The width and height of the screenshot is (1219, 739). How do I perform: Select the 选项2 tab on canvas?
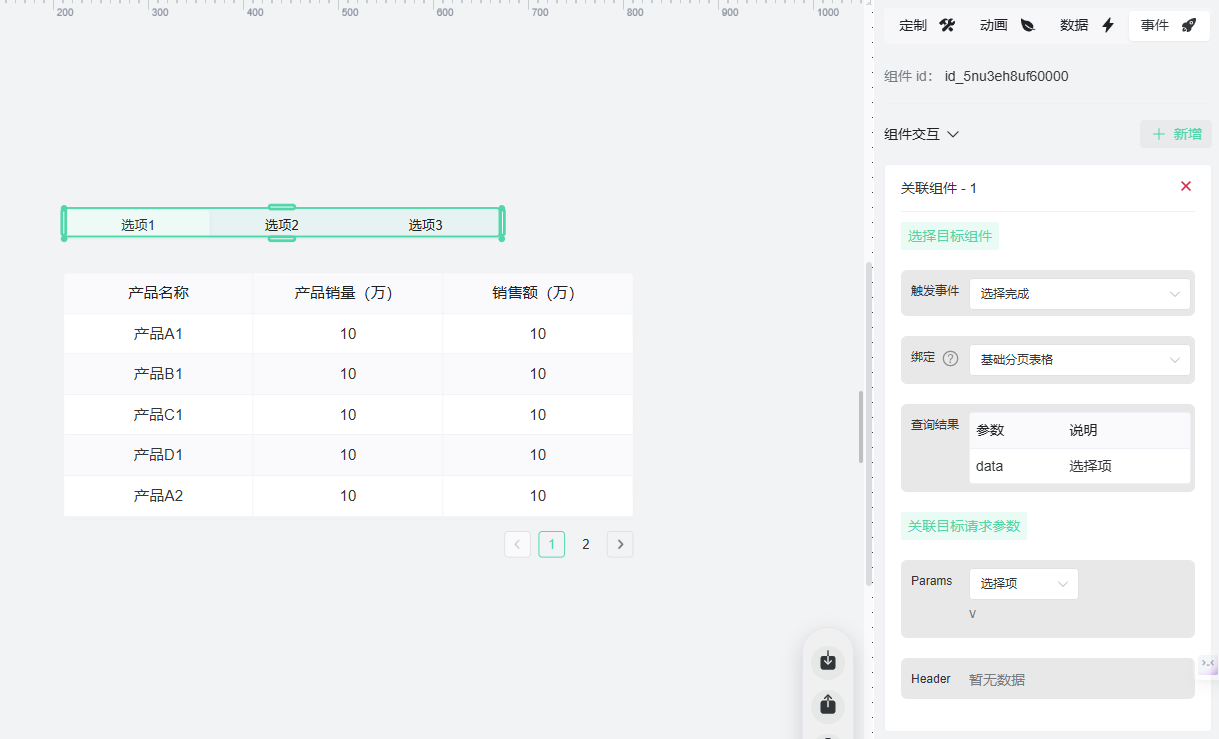pyautogui.click(x=282, y=225)
